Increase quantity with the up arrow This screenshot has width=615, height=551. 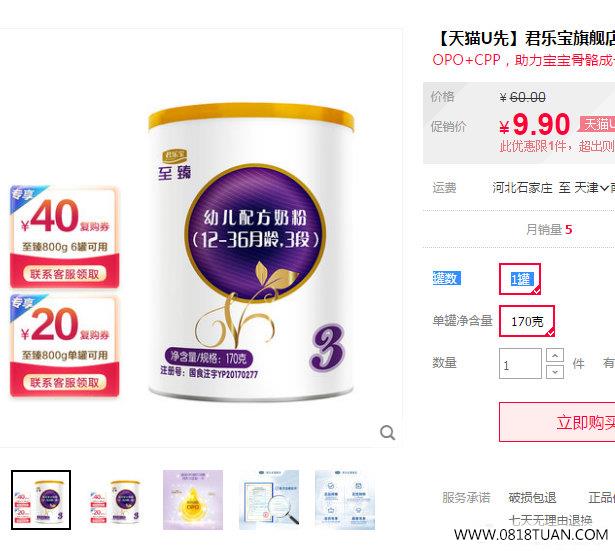555,355
